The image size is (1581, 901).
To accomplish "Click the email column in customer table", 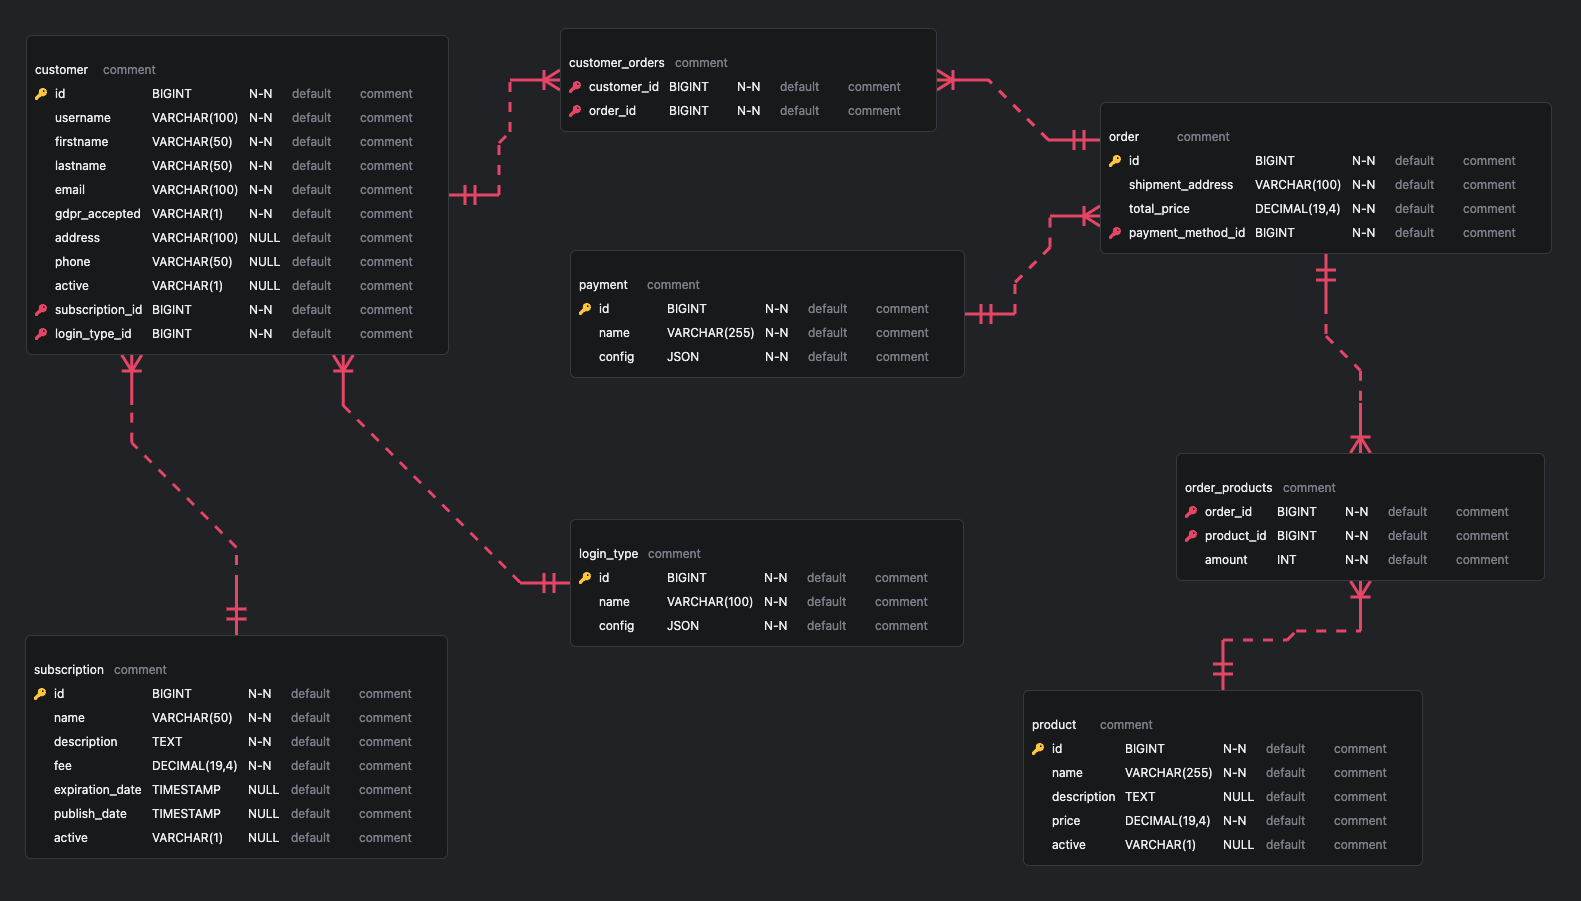I will tap(70, 190).
